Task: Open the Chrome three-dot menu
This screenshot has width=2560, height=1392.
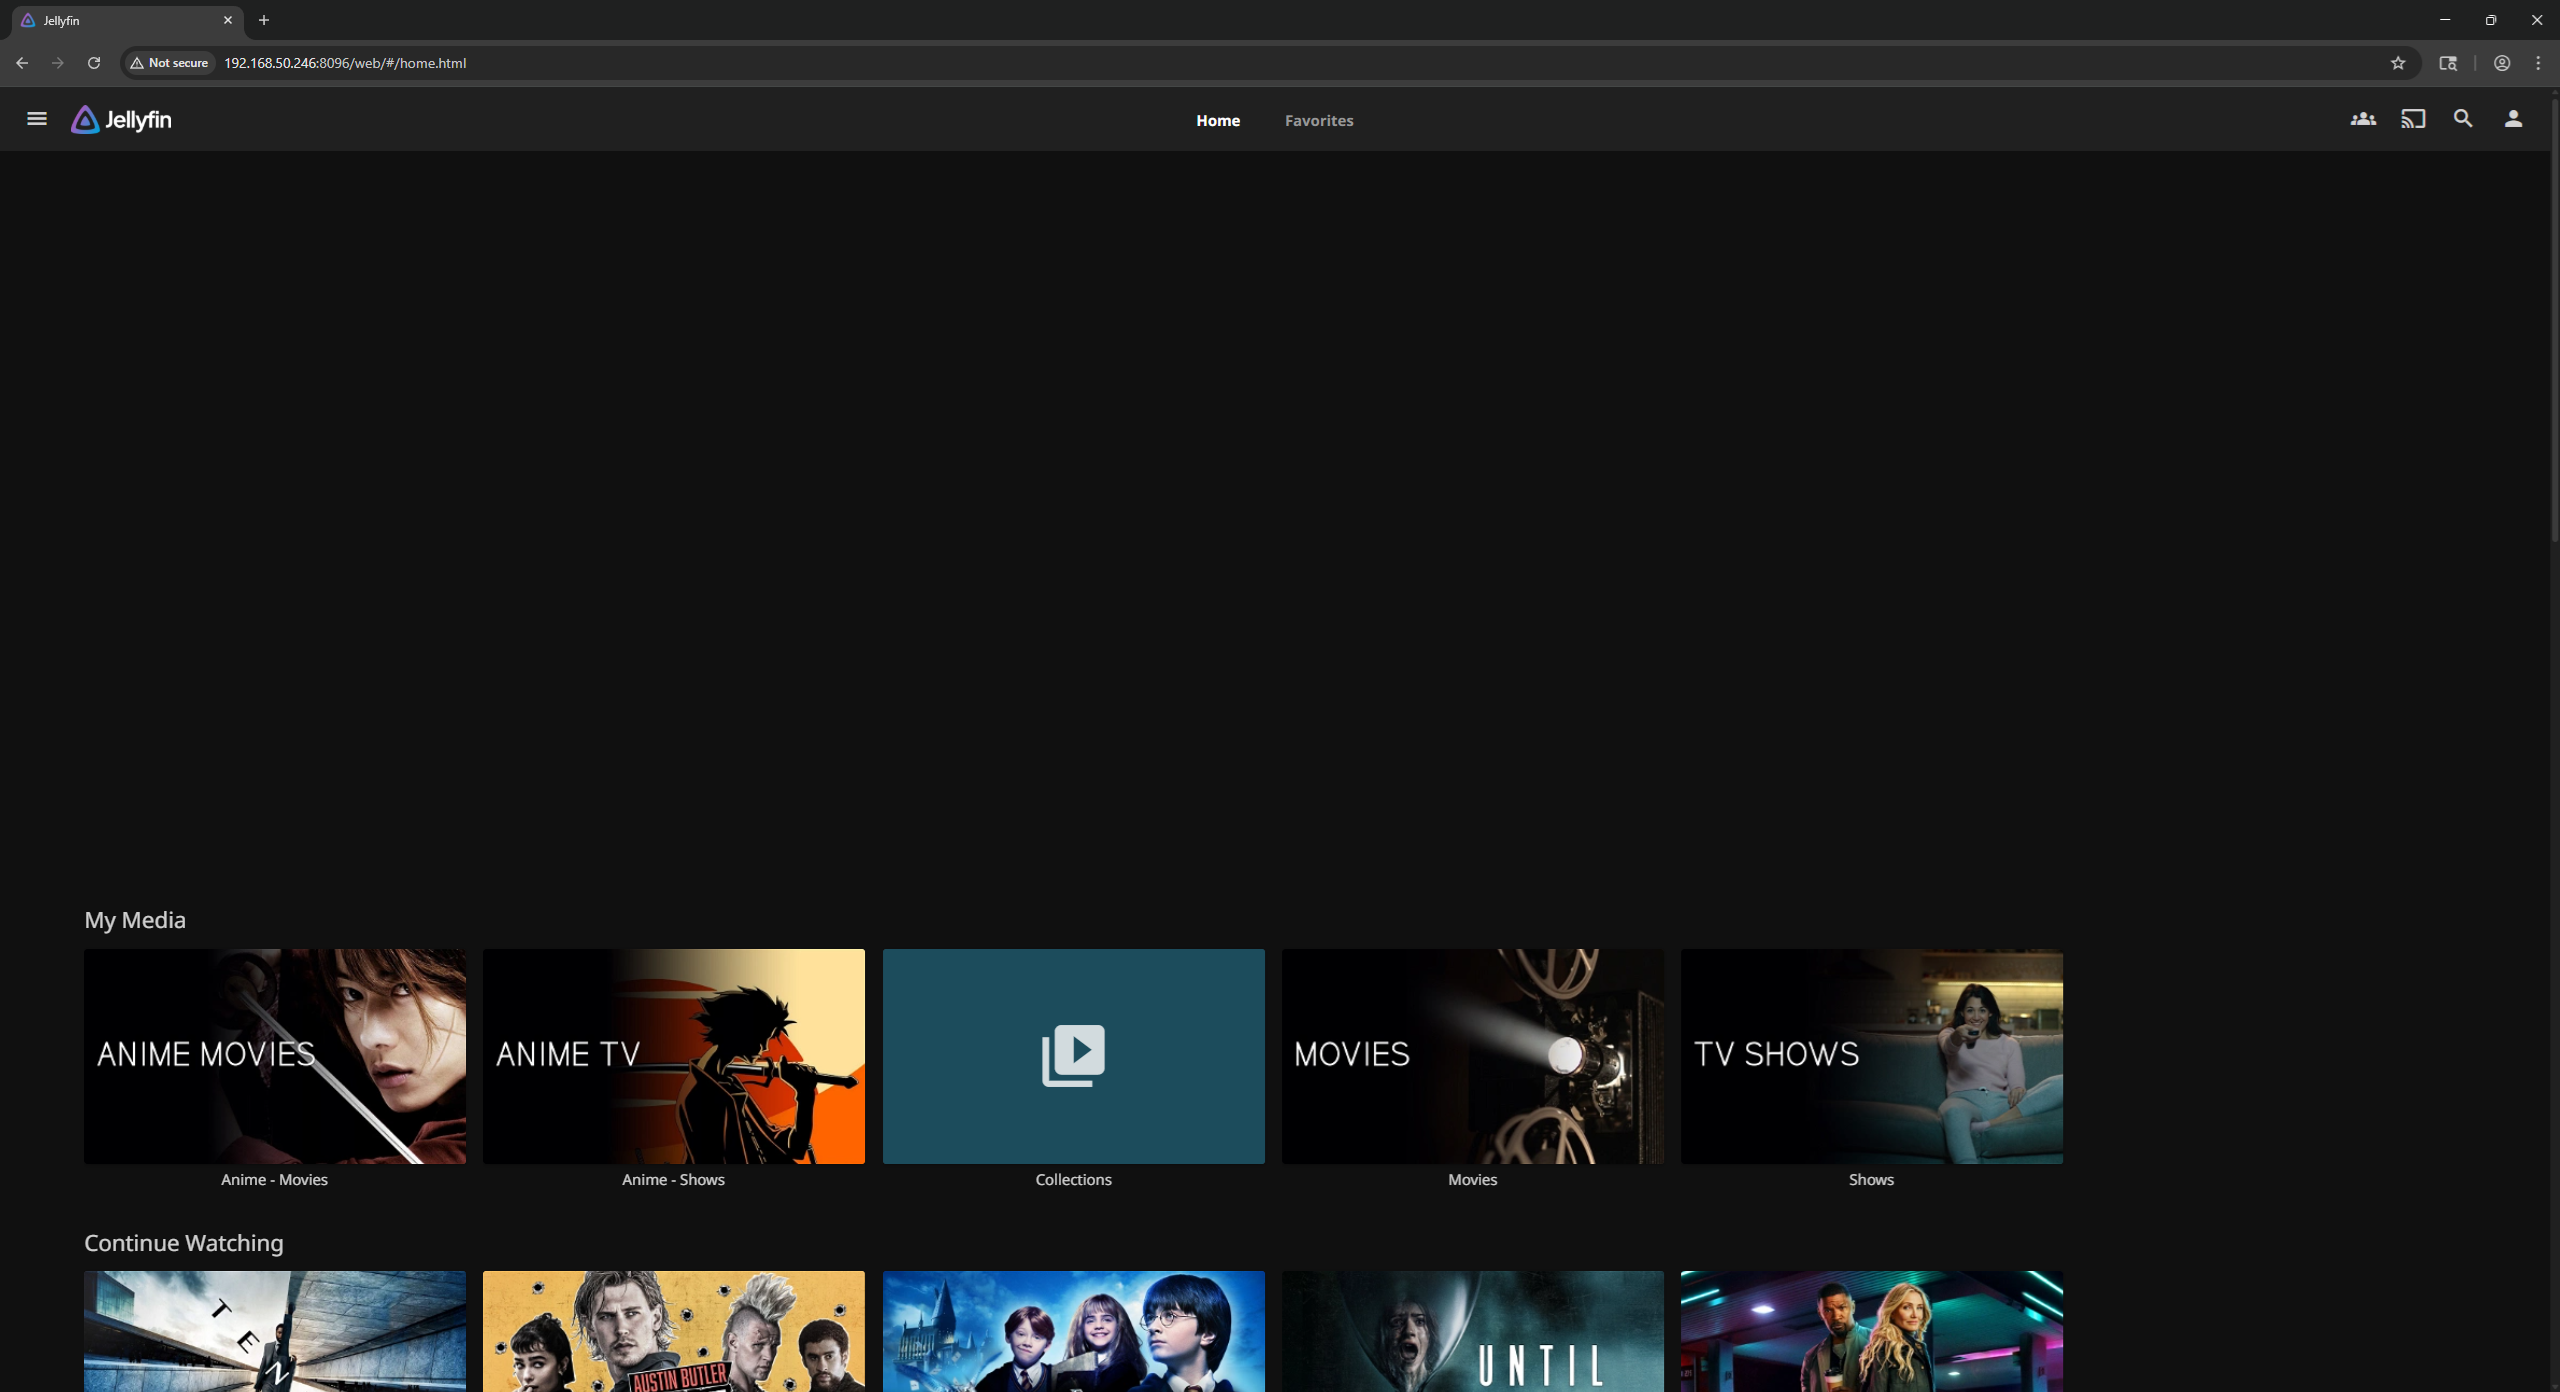Action: pyautogui.click(x=2538, y=63)
